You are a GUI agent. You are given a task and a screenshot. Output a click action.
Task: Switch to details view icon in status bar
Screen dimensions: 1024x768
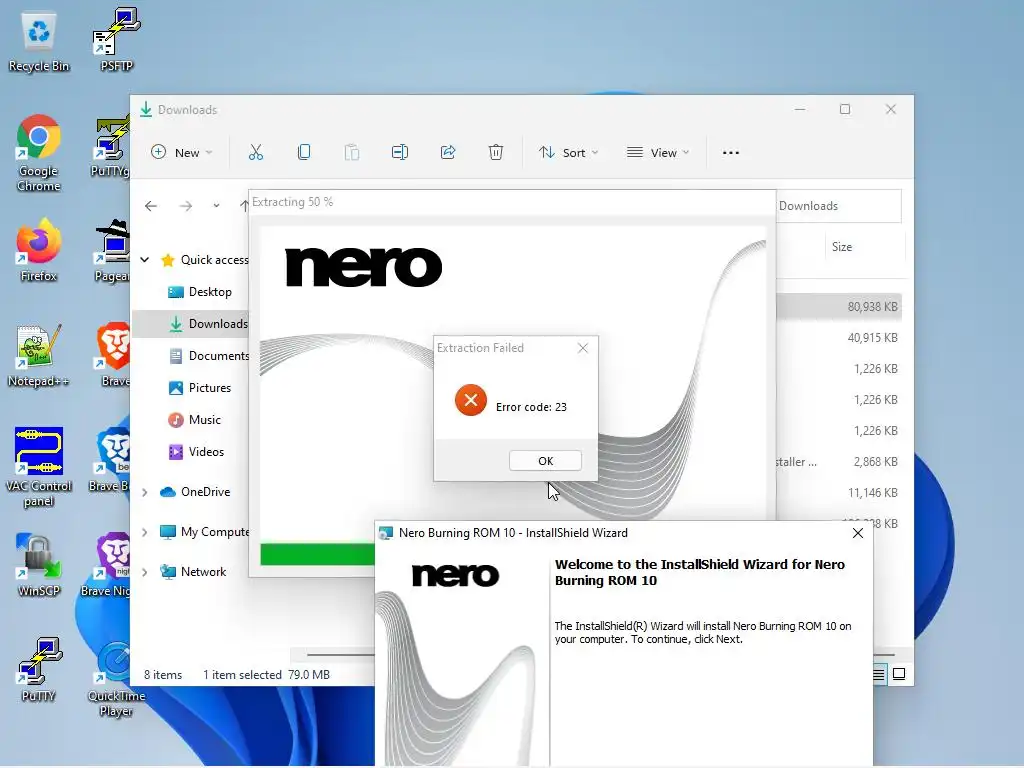pyautogui.click(x=879, y=674)
